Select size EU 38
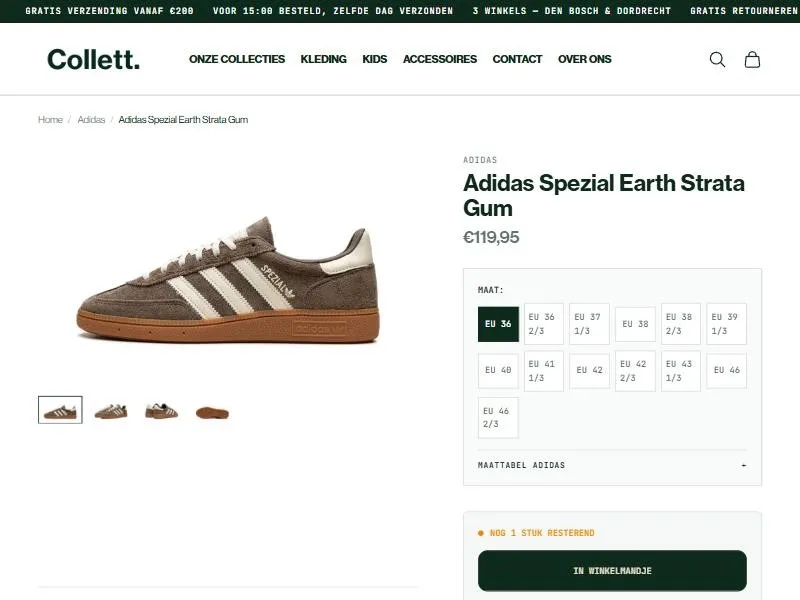The image size is (800, 600). coord(635,324)
